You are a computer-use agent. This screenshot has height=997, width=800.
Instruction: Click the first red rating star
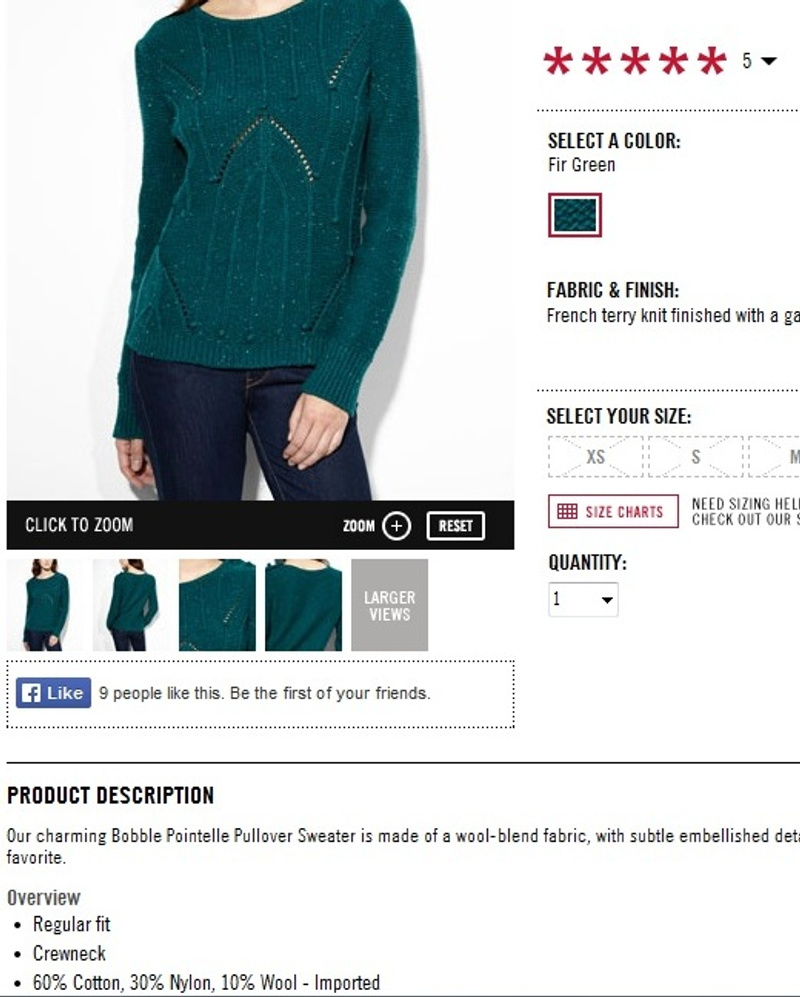click(558, 62)
